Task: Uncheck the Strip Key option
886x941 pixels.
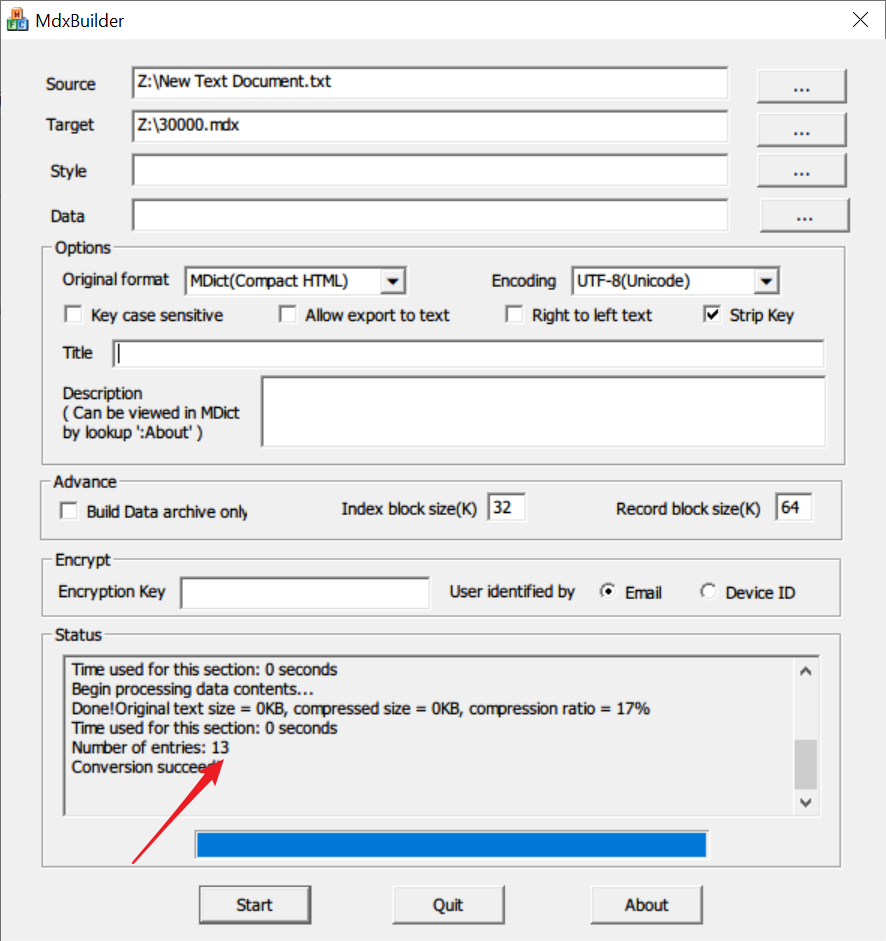Action: coord(712,314)
